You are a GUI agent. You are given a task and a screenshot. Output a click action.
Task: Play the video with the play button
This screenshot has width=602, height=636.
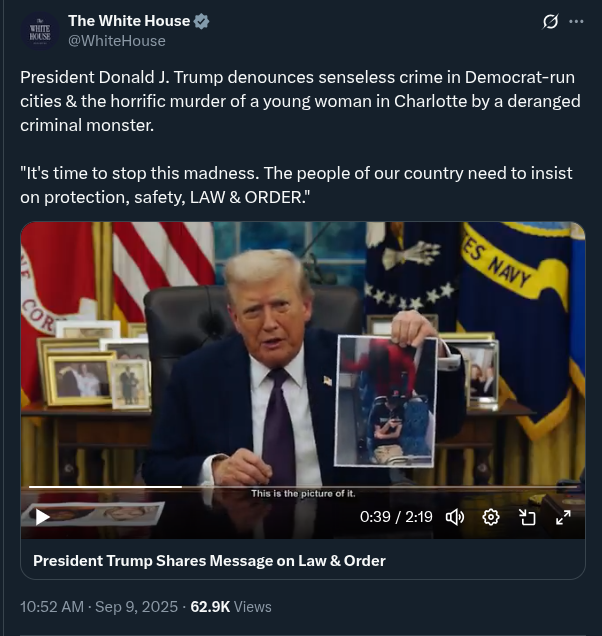[43, 517]
